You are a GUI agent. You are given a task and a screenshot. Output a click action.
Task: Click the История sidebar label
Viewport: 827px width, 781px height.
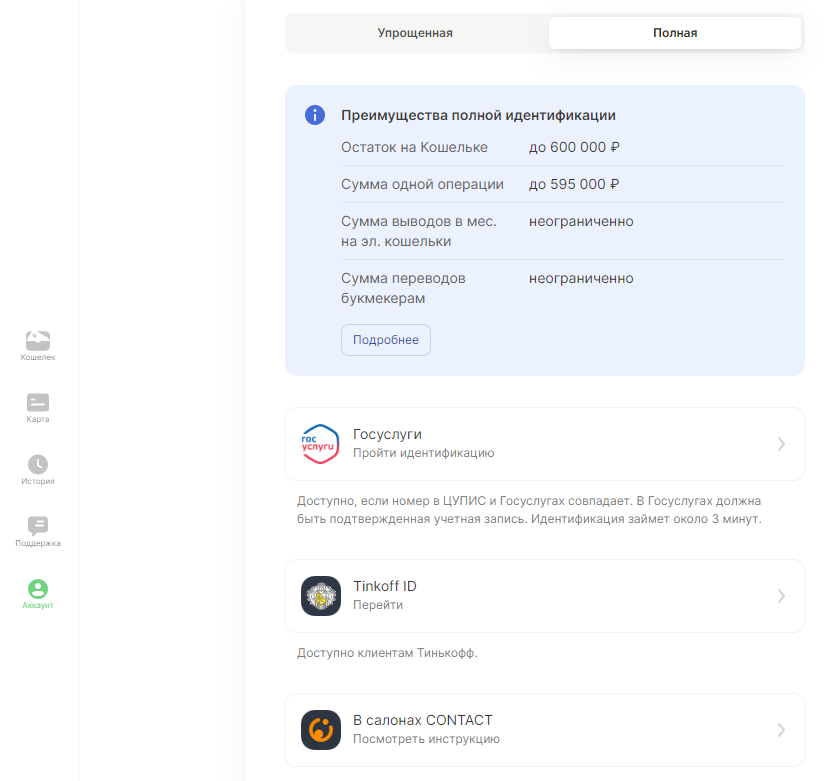(x=38, y=481)
